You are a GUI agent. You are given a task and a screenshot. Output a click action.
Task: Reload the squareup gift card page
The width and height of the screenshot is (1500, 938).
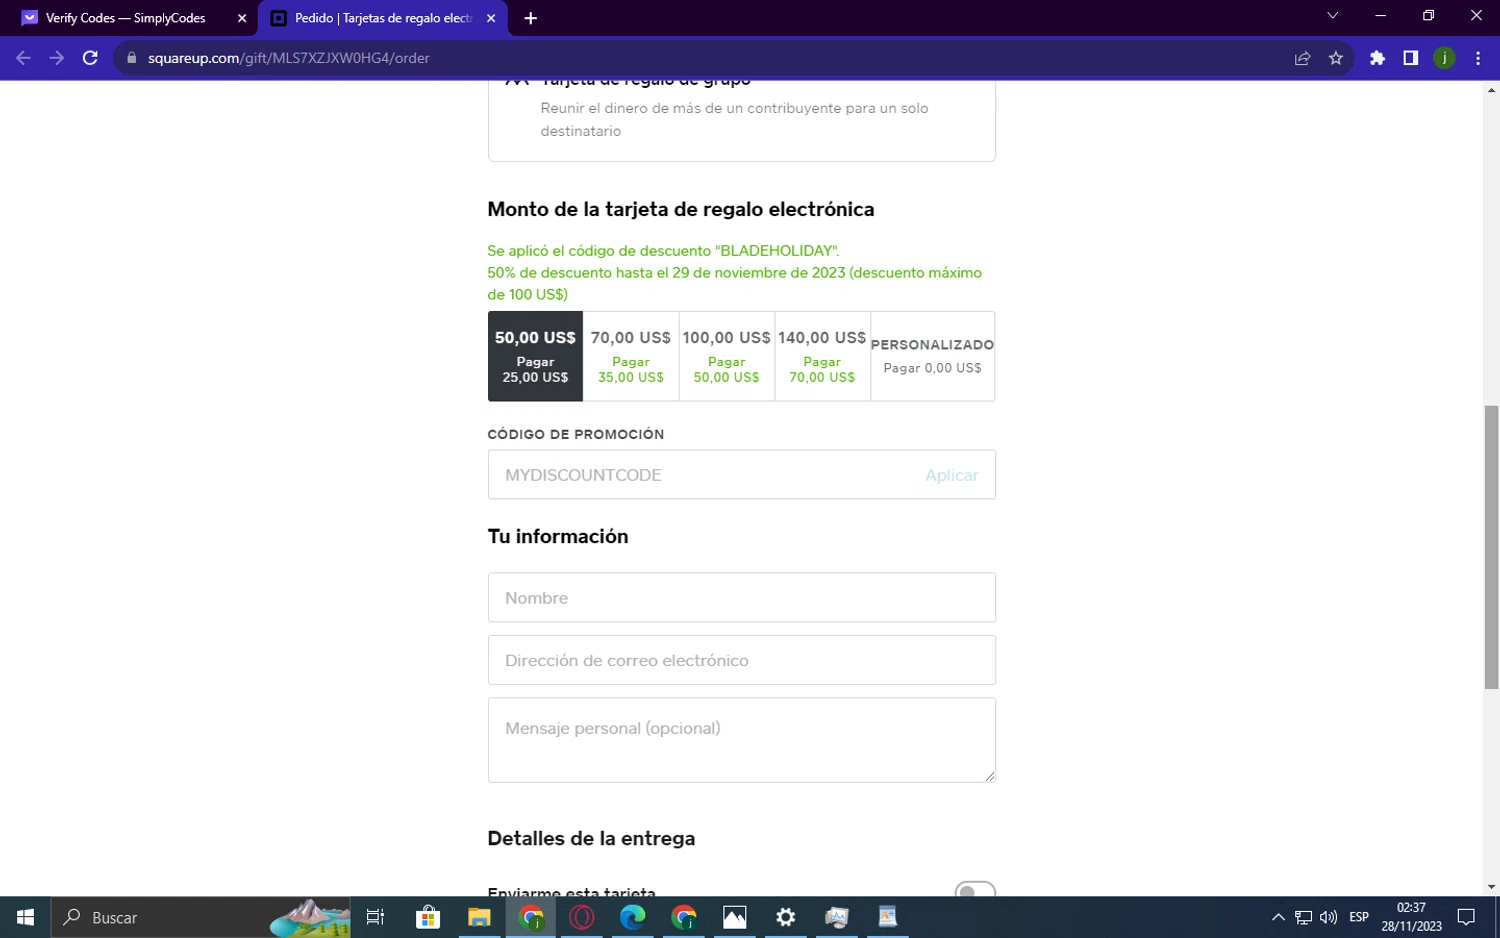click(90, 58)
